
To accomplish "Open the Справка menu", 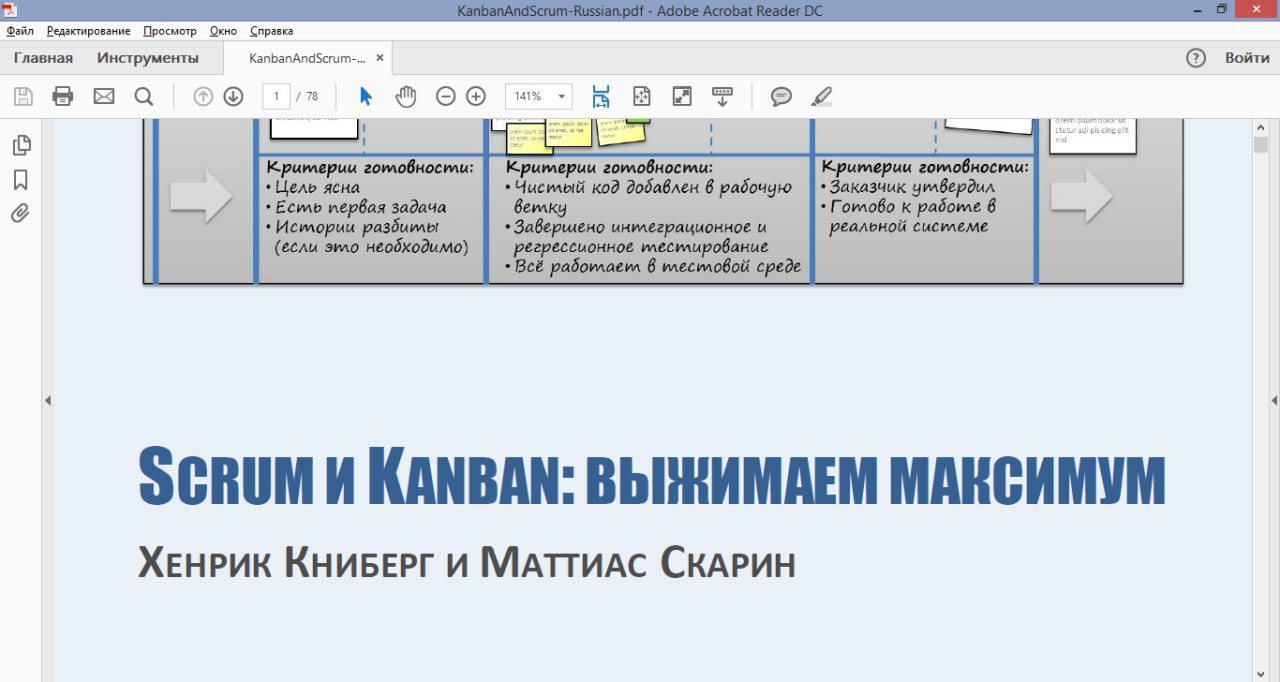I will (271, 31).
